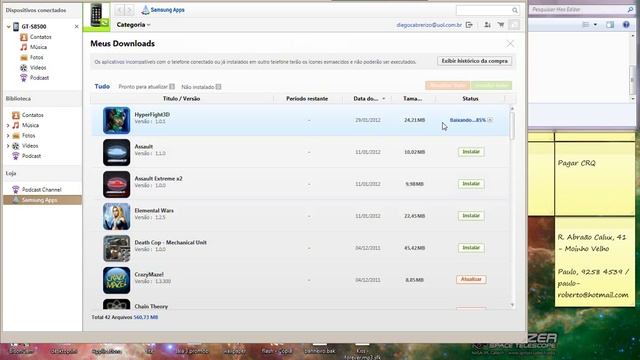Select the HyperFight3D app thumbnail

point(116,120)
